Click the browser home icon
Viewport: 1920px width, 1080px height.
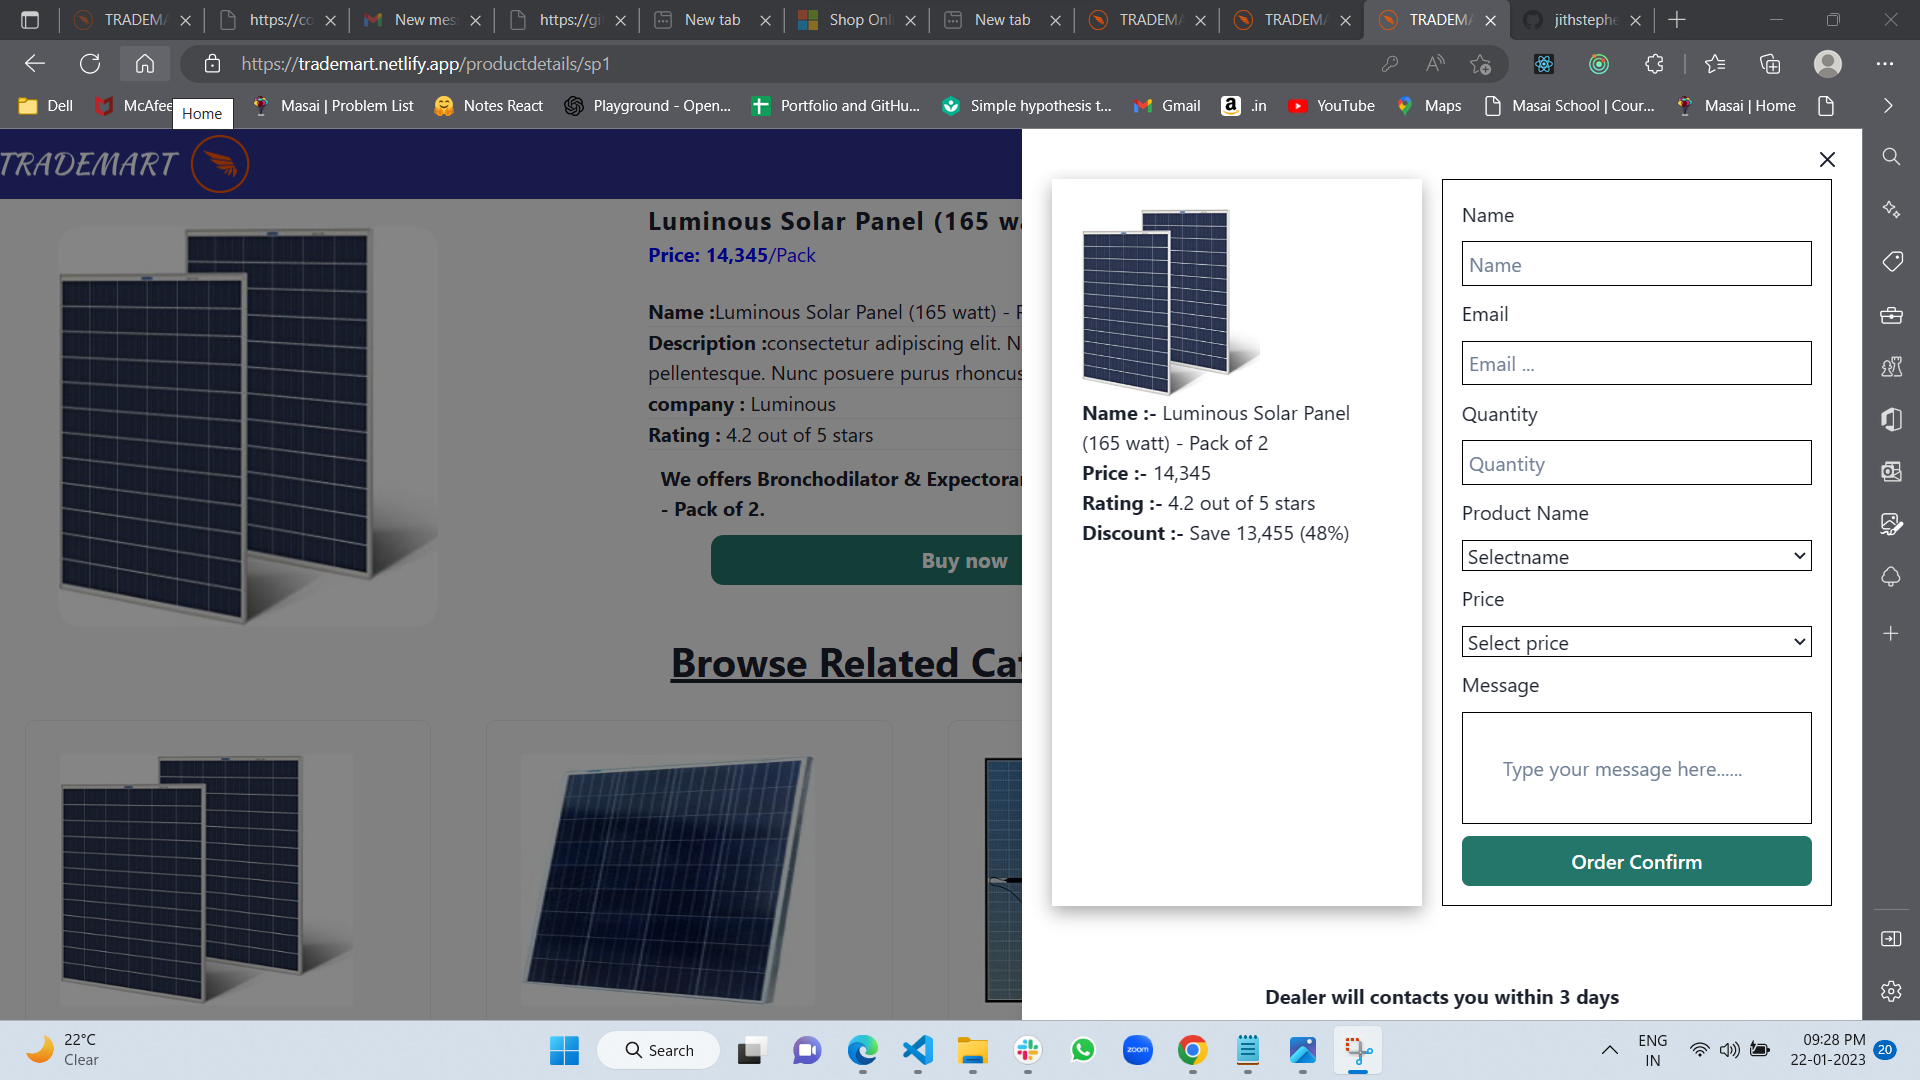click(145, 64)
